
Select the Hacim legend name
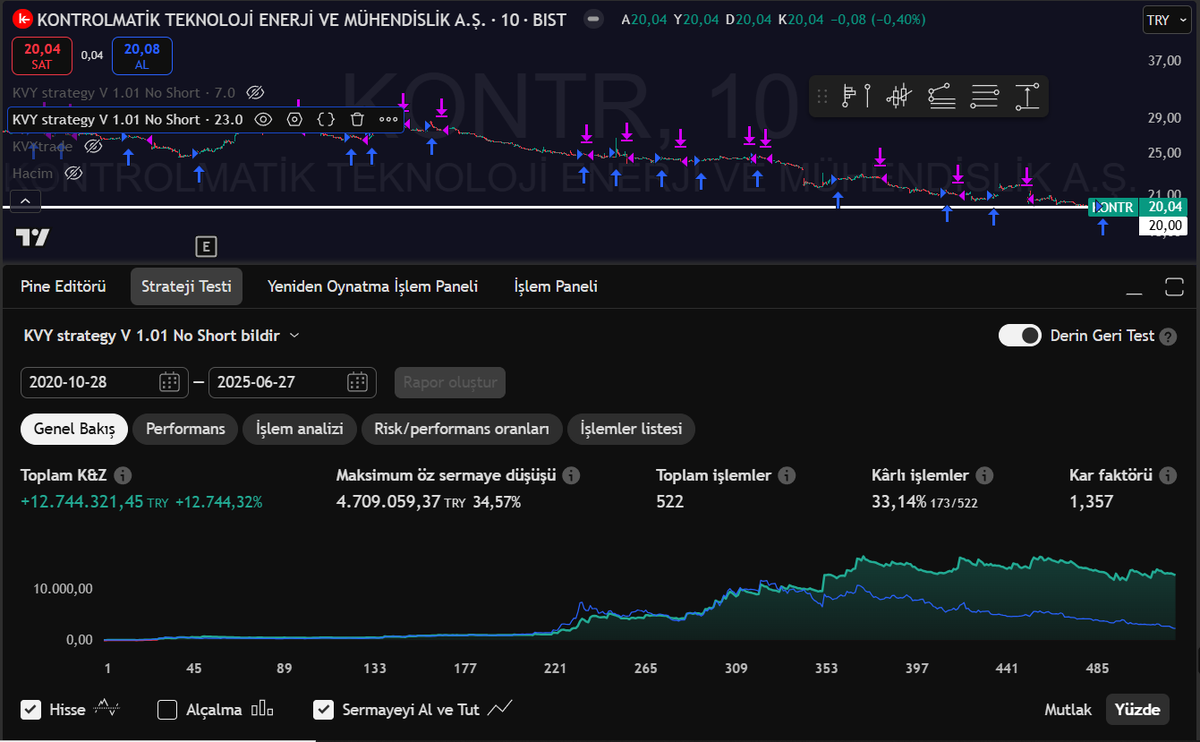point(33,173)
